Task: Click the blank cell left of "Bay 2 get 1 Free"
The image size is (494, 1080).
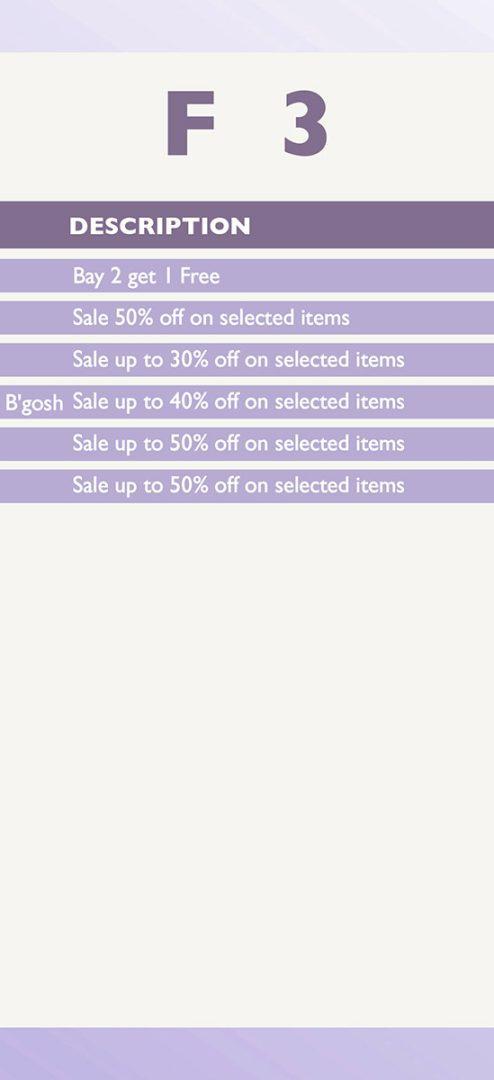Action: 33,276
